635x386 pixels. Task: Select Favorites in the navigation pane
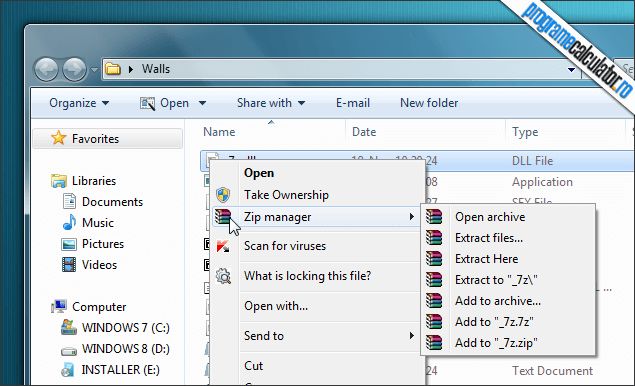click(107, 139)
